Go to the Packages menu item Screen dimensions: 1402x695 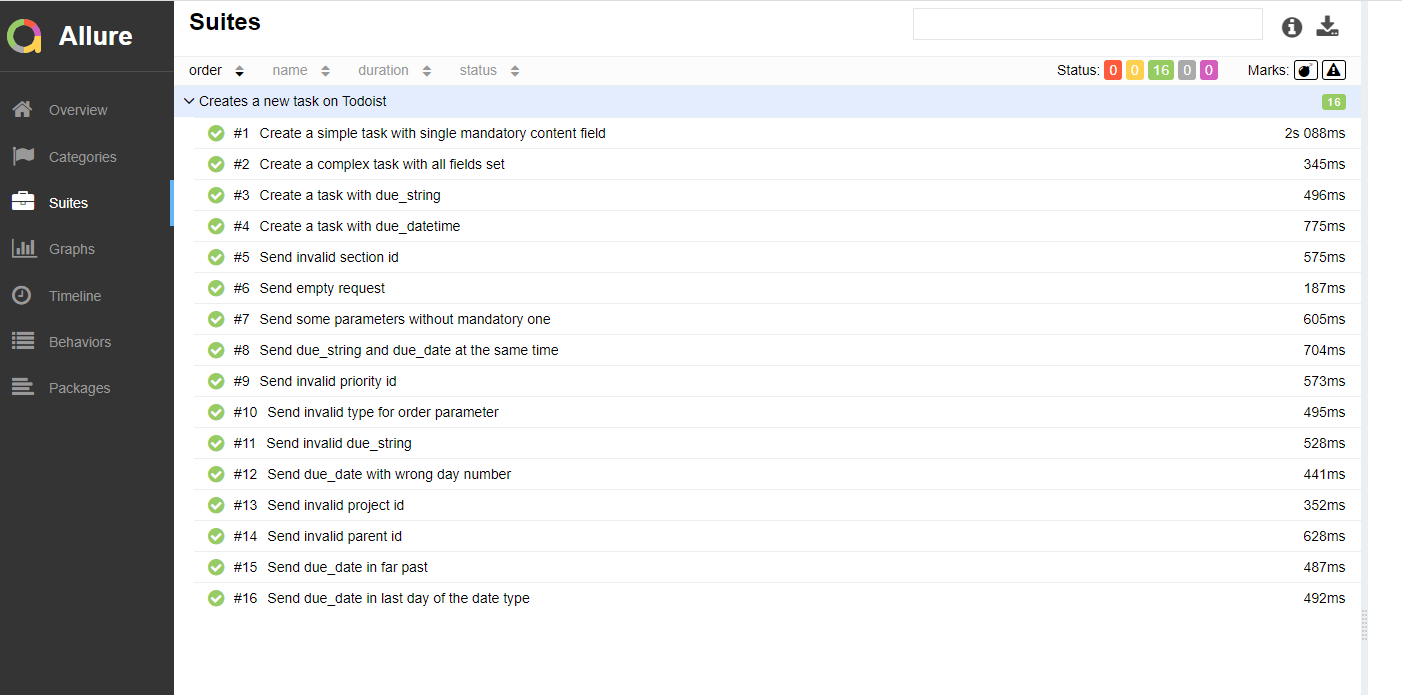[x=80, y=388]
